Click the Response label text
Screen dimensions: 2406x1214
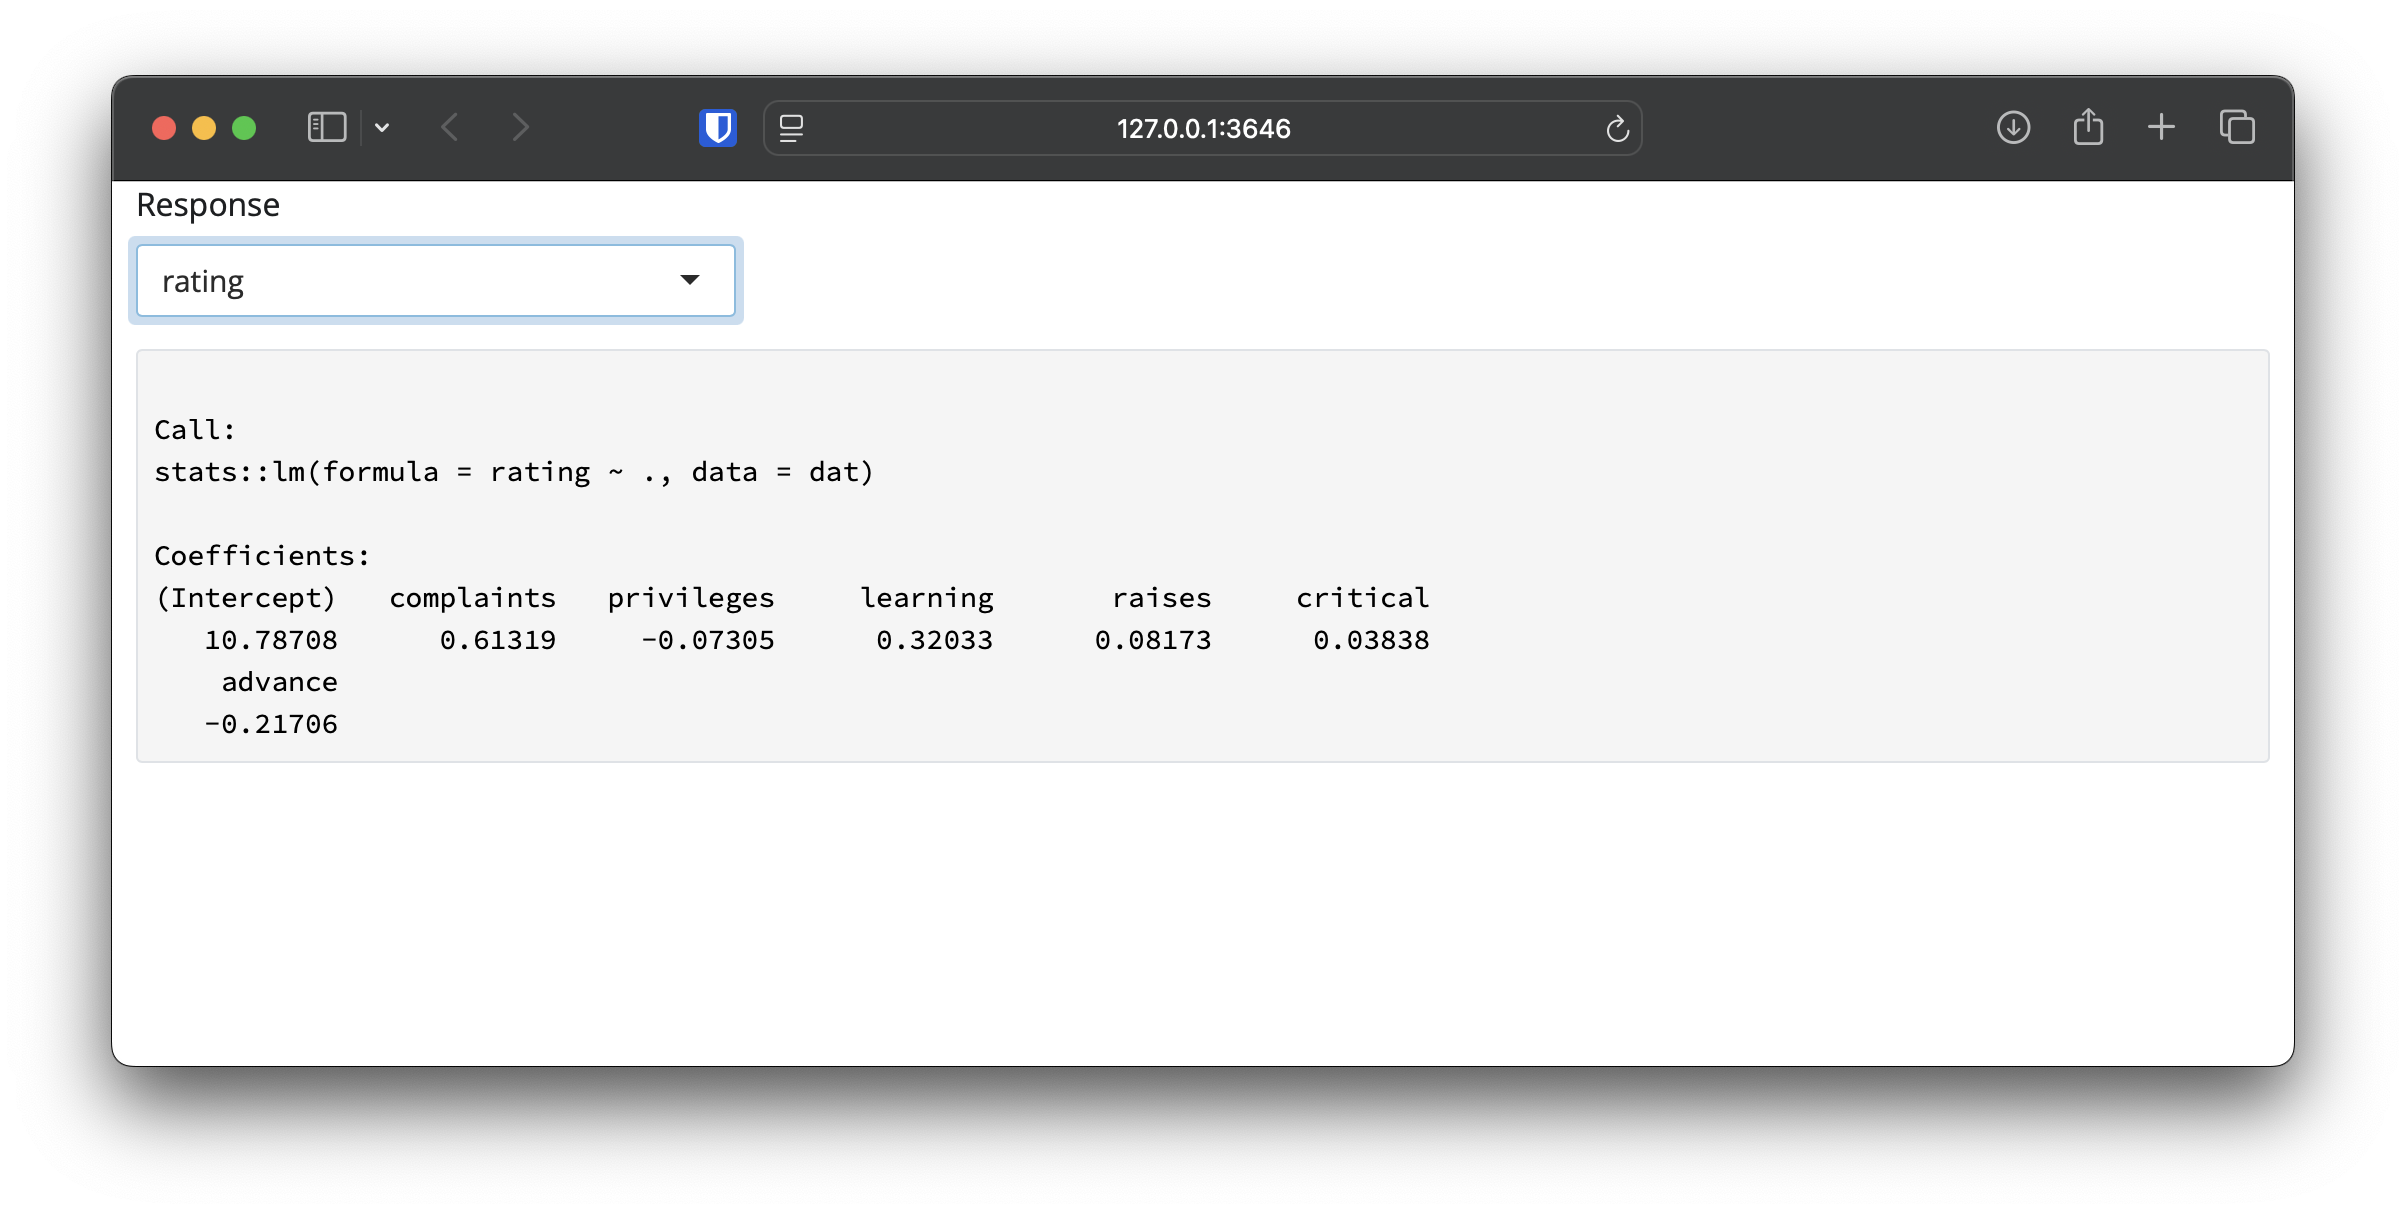click(208, 205)
